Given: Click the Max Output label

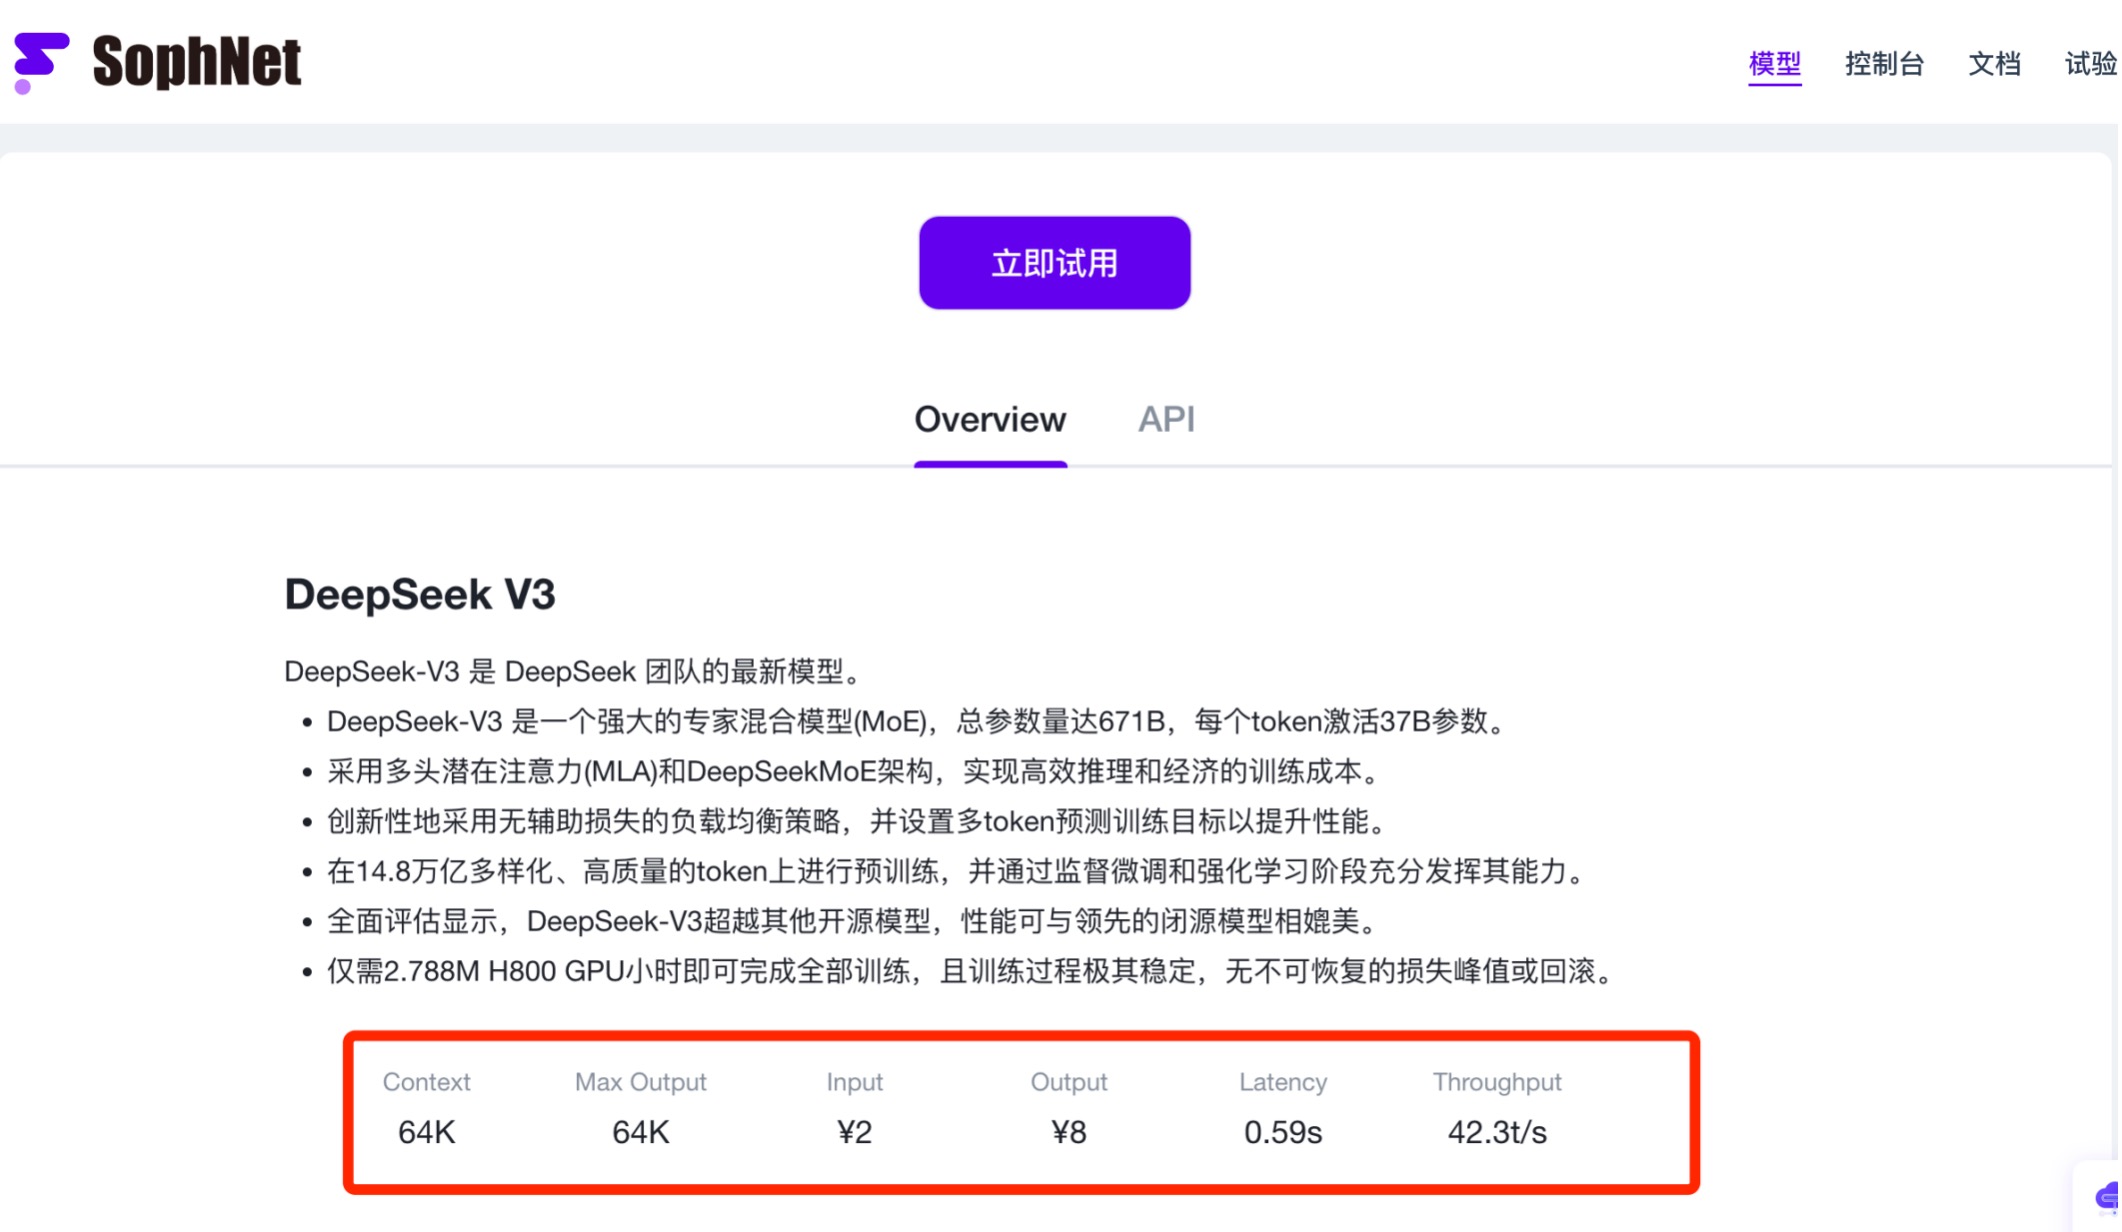Looking at the screenshot, I should 640,1082.
